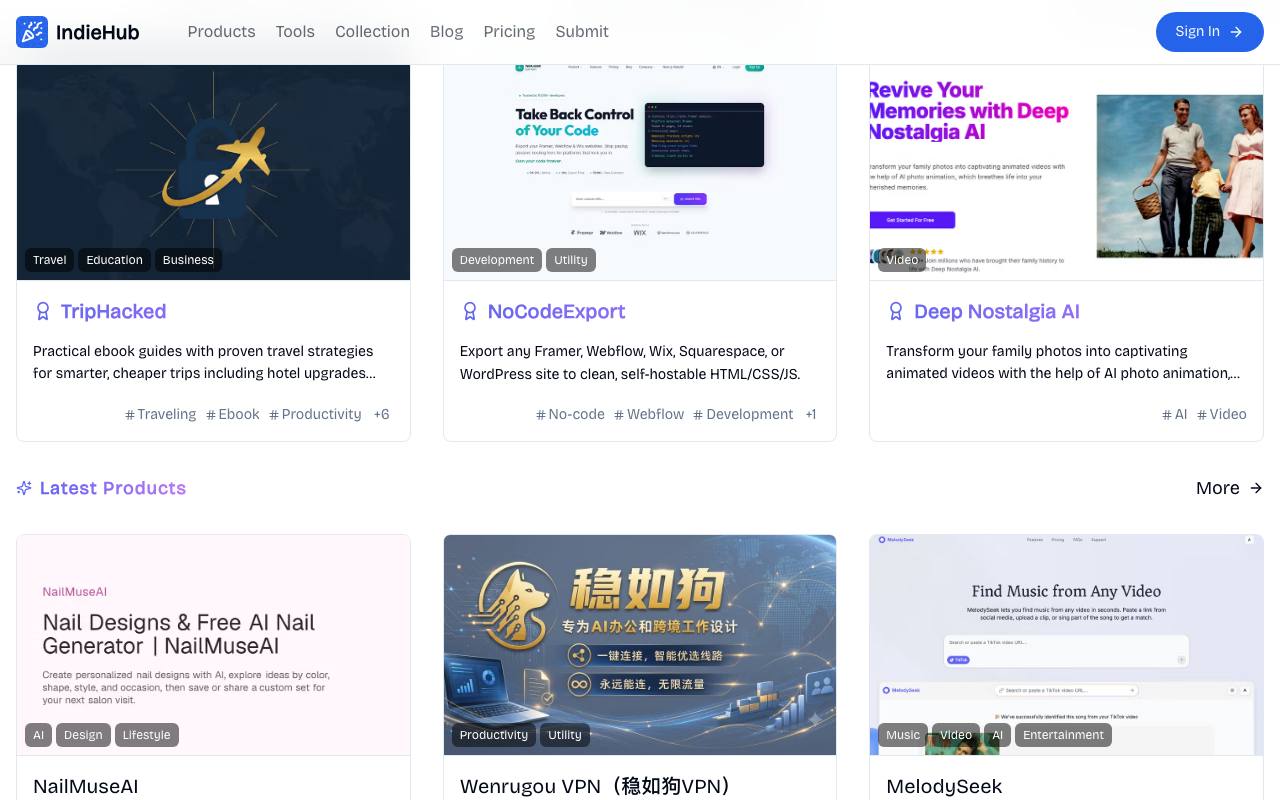1280x800 pixels.
Task: Click the #Webflow tag
Action: (x=649, y=414)
